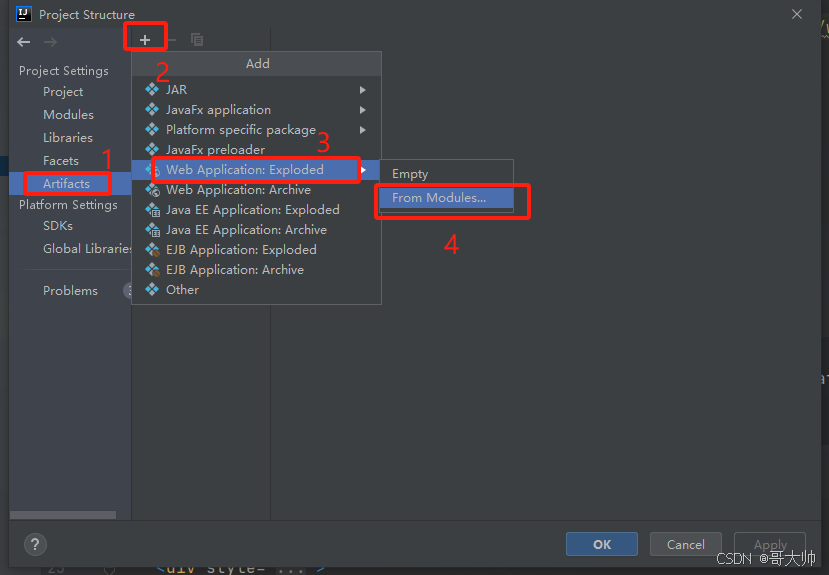Choose Empty from the submenu
The image size is (829, 575).
point(446,174)
